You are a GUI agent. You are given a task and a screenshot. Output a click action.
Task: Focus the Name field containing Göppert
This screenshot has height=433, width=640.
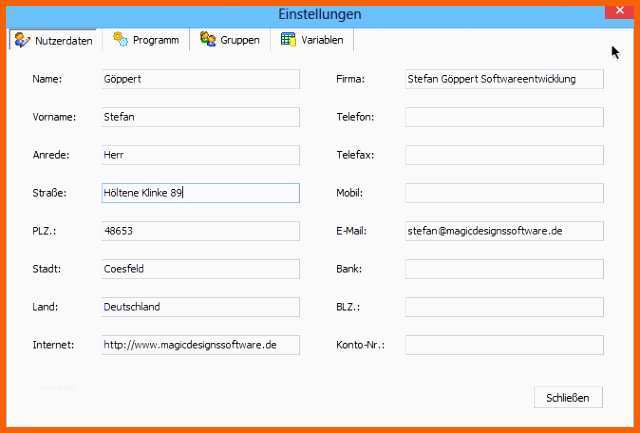click(200, 79)
